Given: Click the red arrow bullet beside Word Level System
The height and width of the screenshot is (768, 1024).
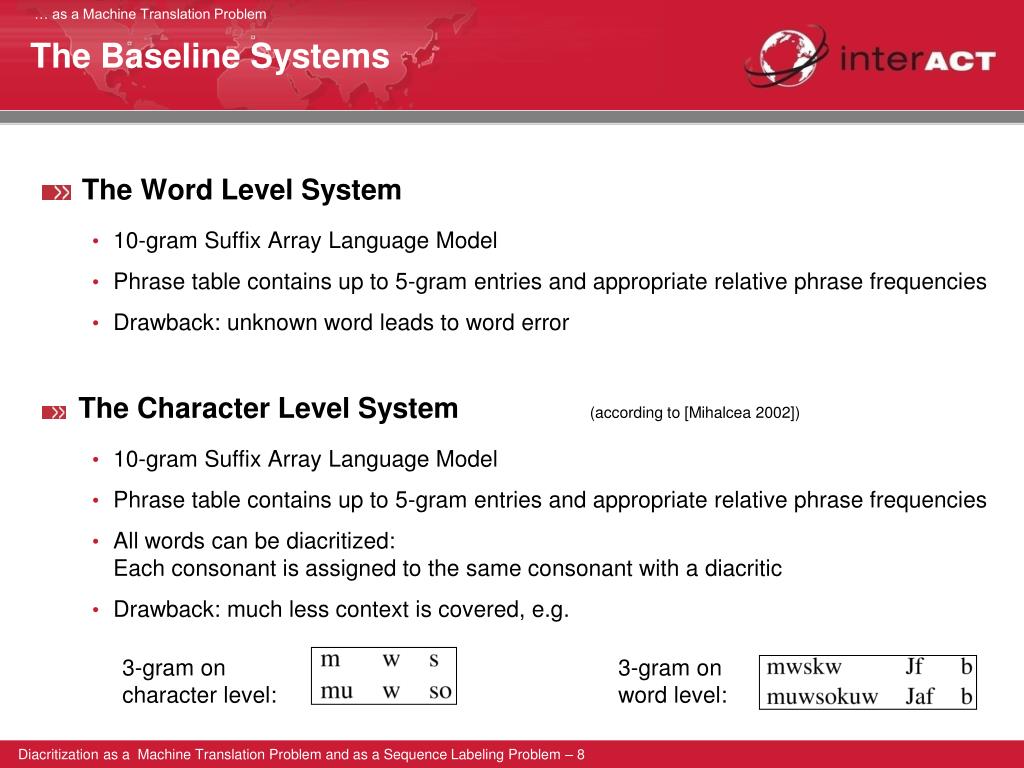Looking at the screenshot, I should (56, 193).
